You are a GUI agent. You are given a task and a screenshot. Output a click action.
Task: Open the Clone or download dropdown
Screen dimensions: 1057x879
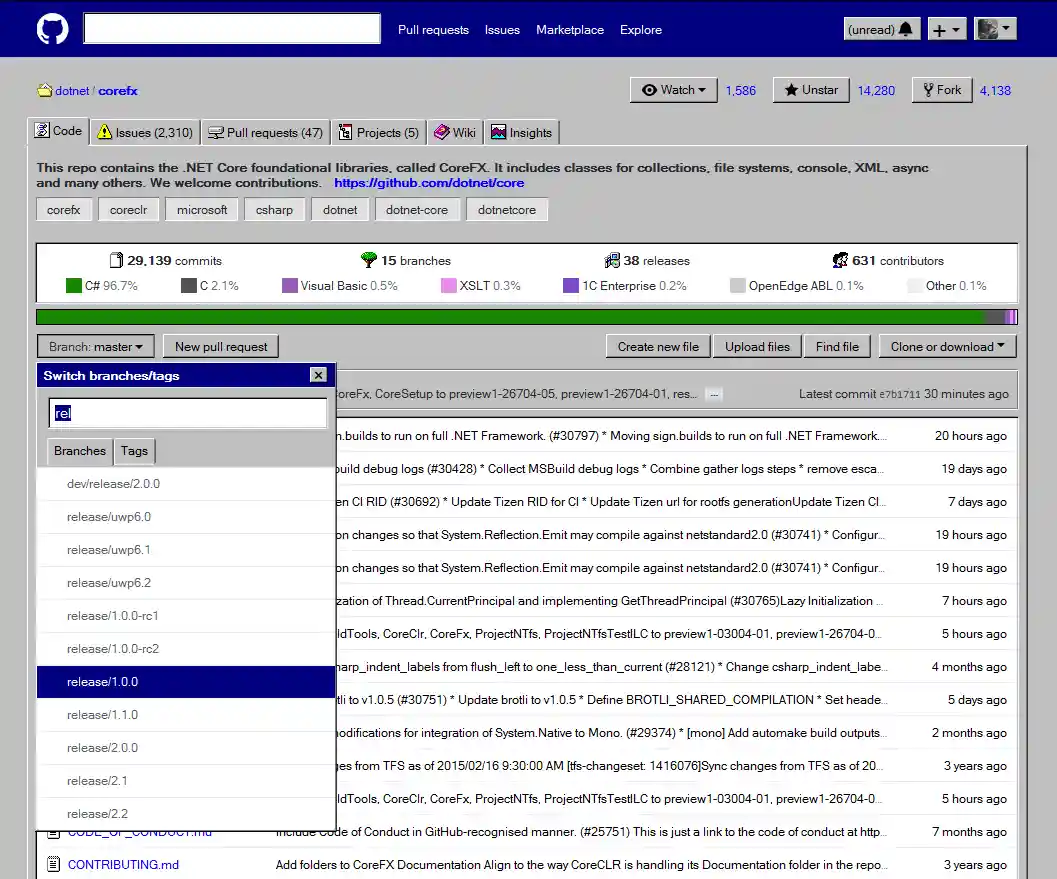(947, 345)
